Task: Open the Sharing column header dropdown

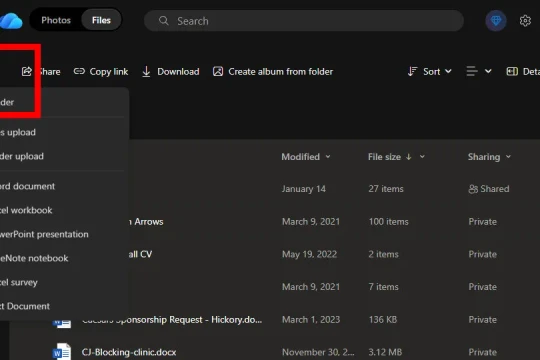Action: [x=489, y=157]
